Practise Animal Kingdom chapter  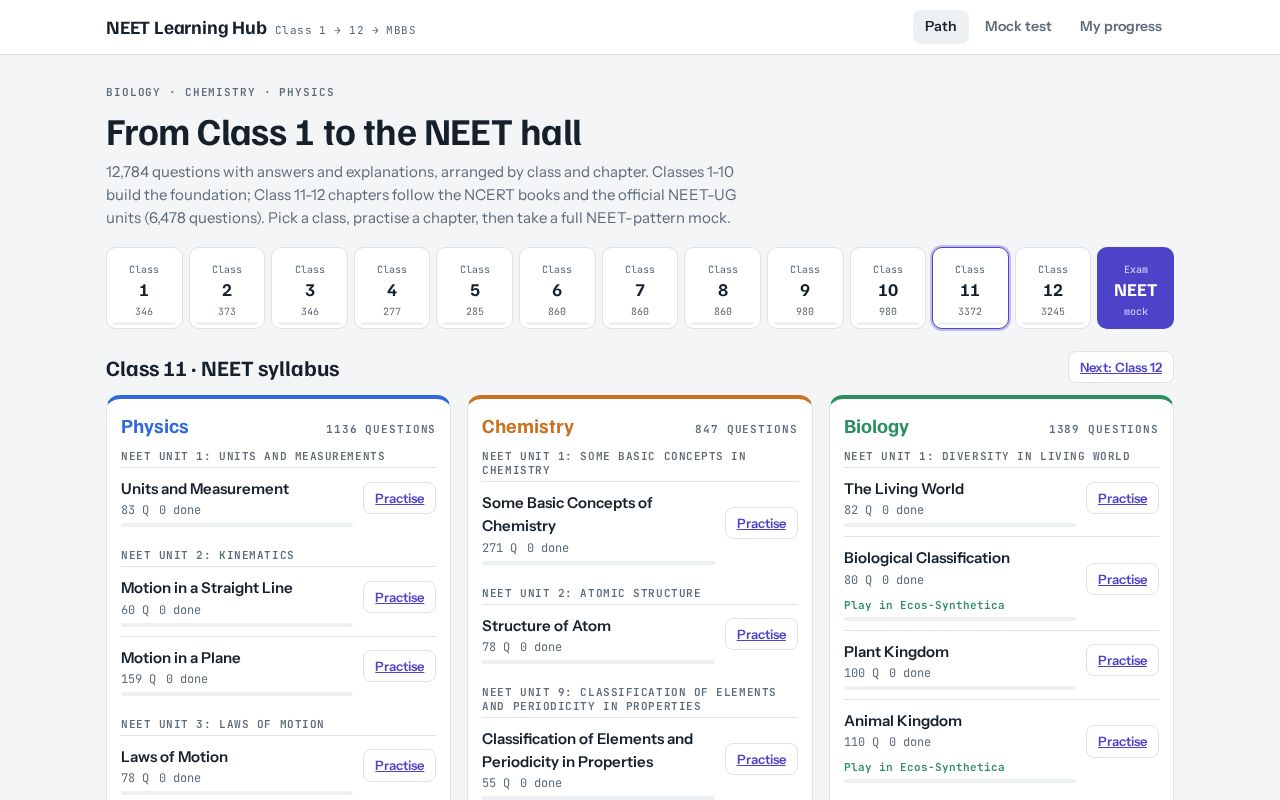[x=1122, y=741]
